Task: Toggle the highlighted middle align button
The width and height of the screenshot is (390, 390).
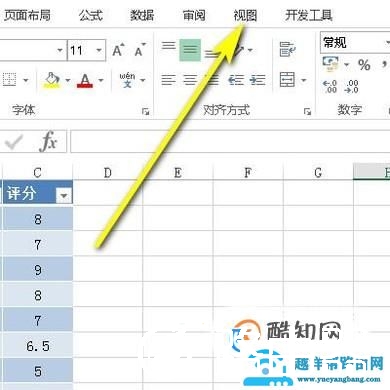Action: [x=190, y=50]
